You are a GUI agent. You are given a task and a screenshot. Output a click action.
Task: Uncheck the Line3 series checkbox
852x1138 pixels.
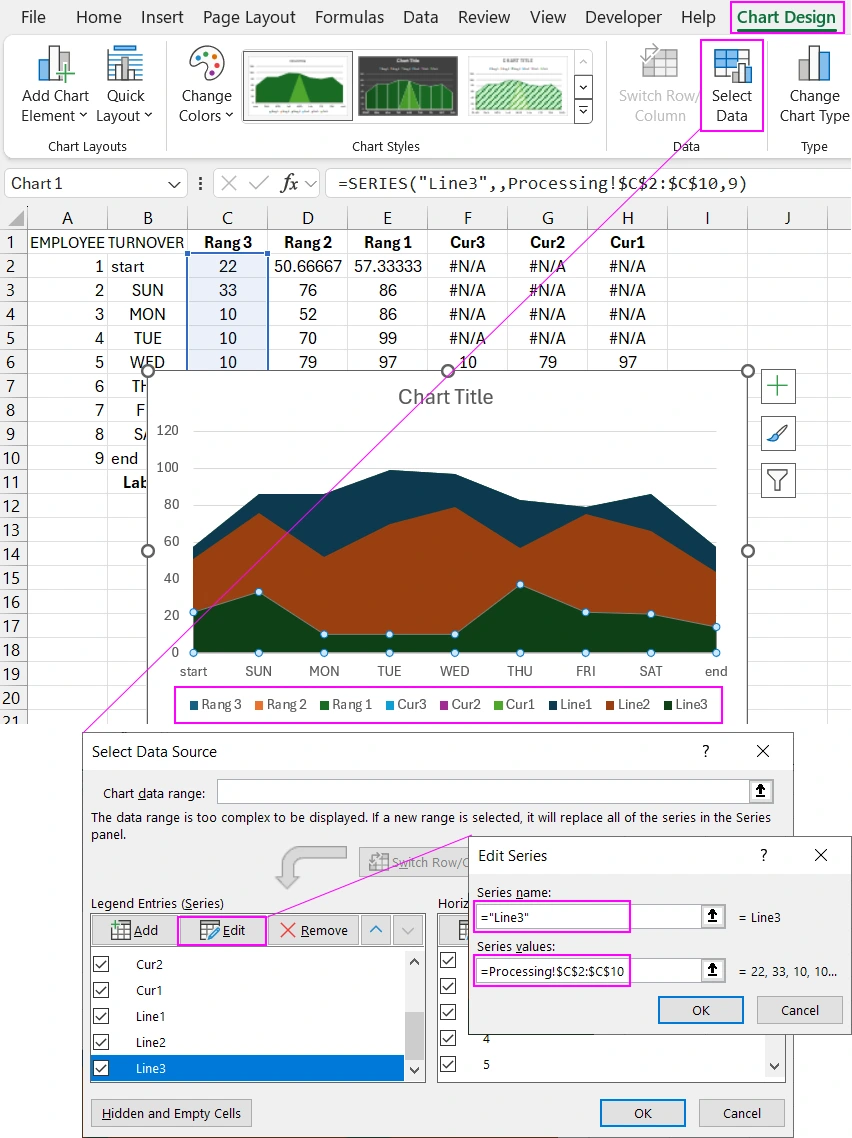(101, 1067)
